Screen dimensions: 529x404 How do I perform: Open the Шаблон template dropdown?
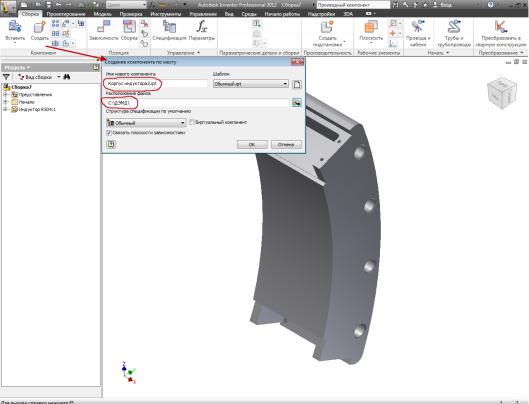(x=251, y=84)
